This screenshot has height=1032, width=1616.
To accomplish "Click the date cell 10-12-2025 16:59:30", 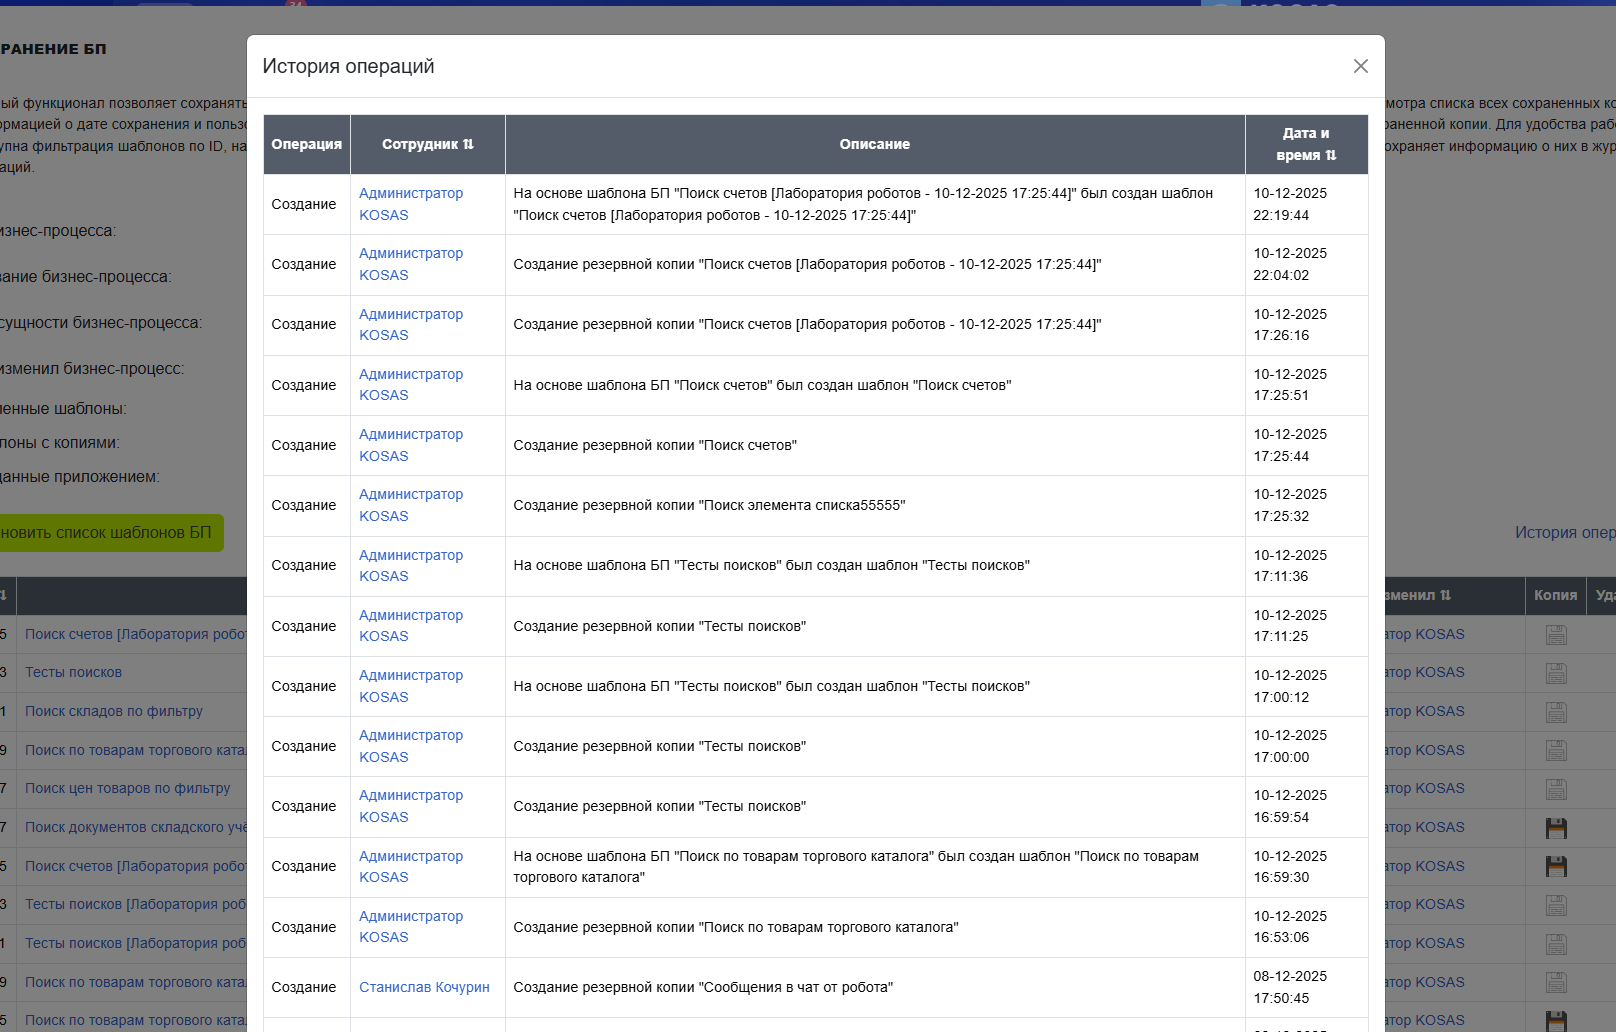I will point(1306,867).
